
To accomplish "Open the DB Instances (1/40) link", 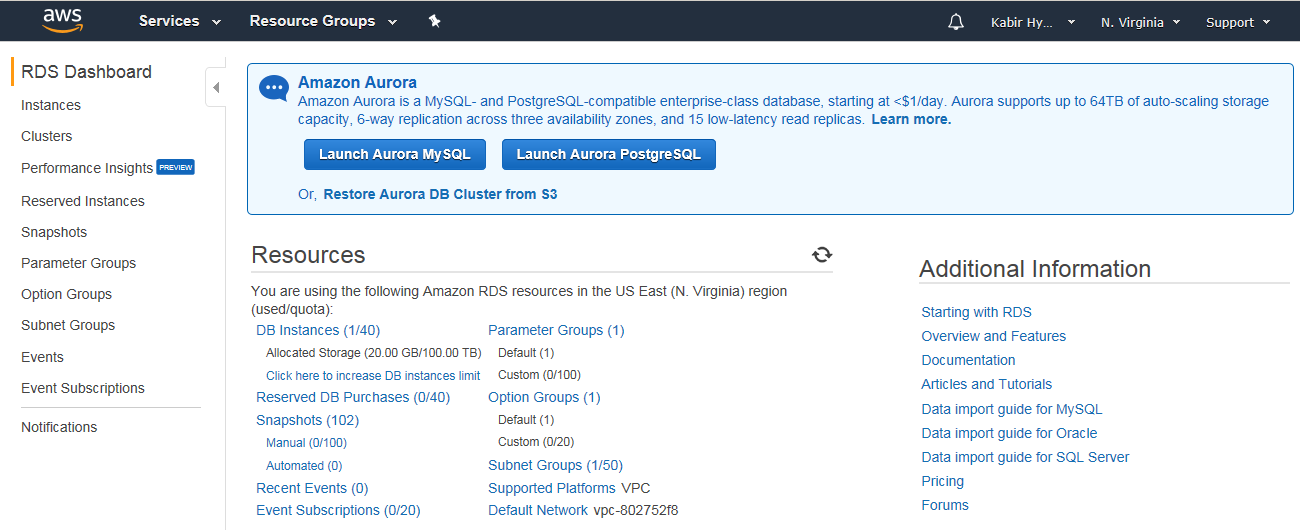I will point(318,330).
